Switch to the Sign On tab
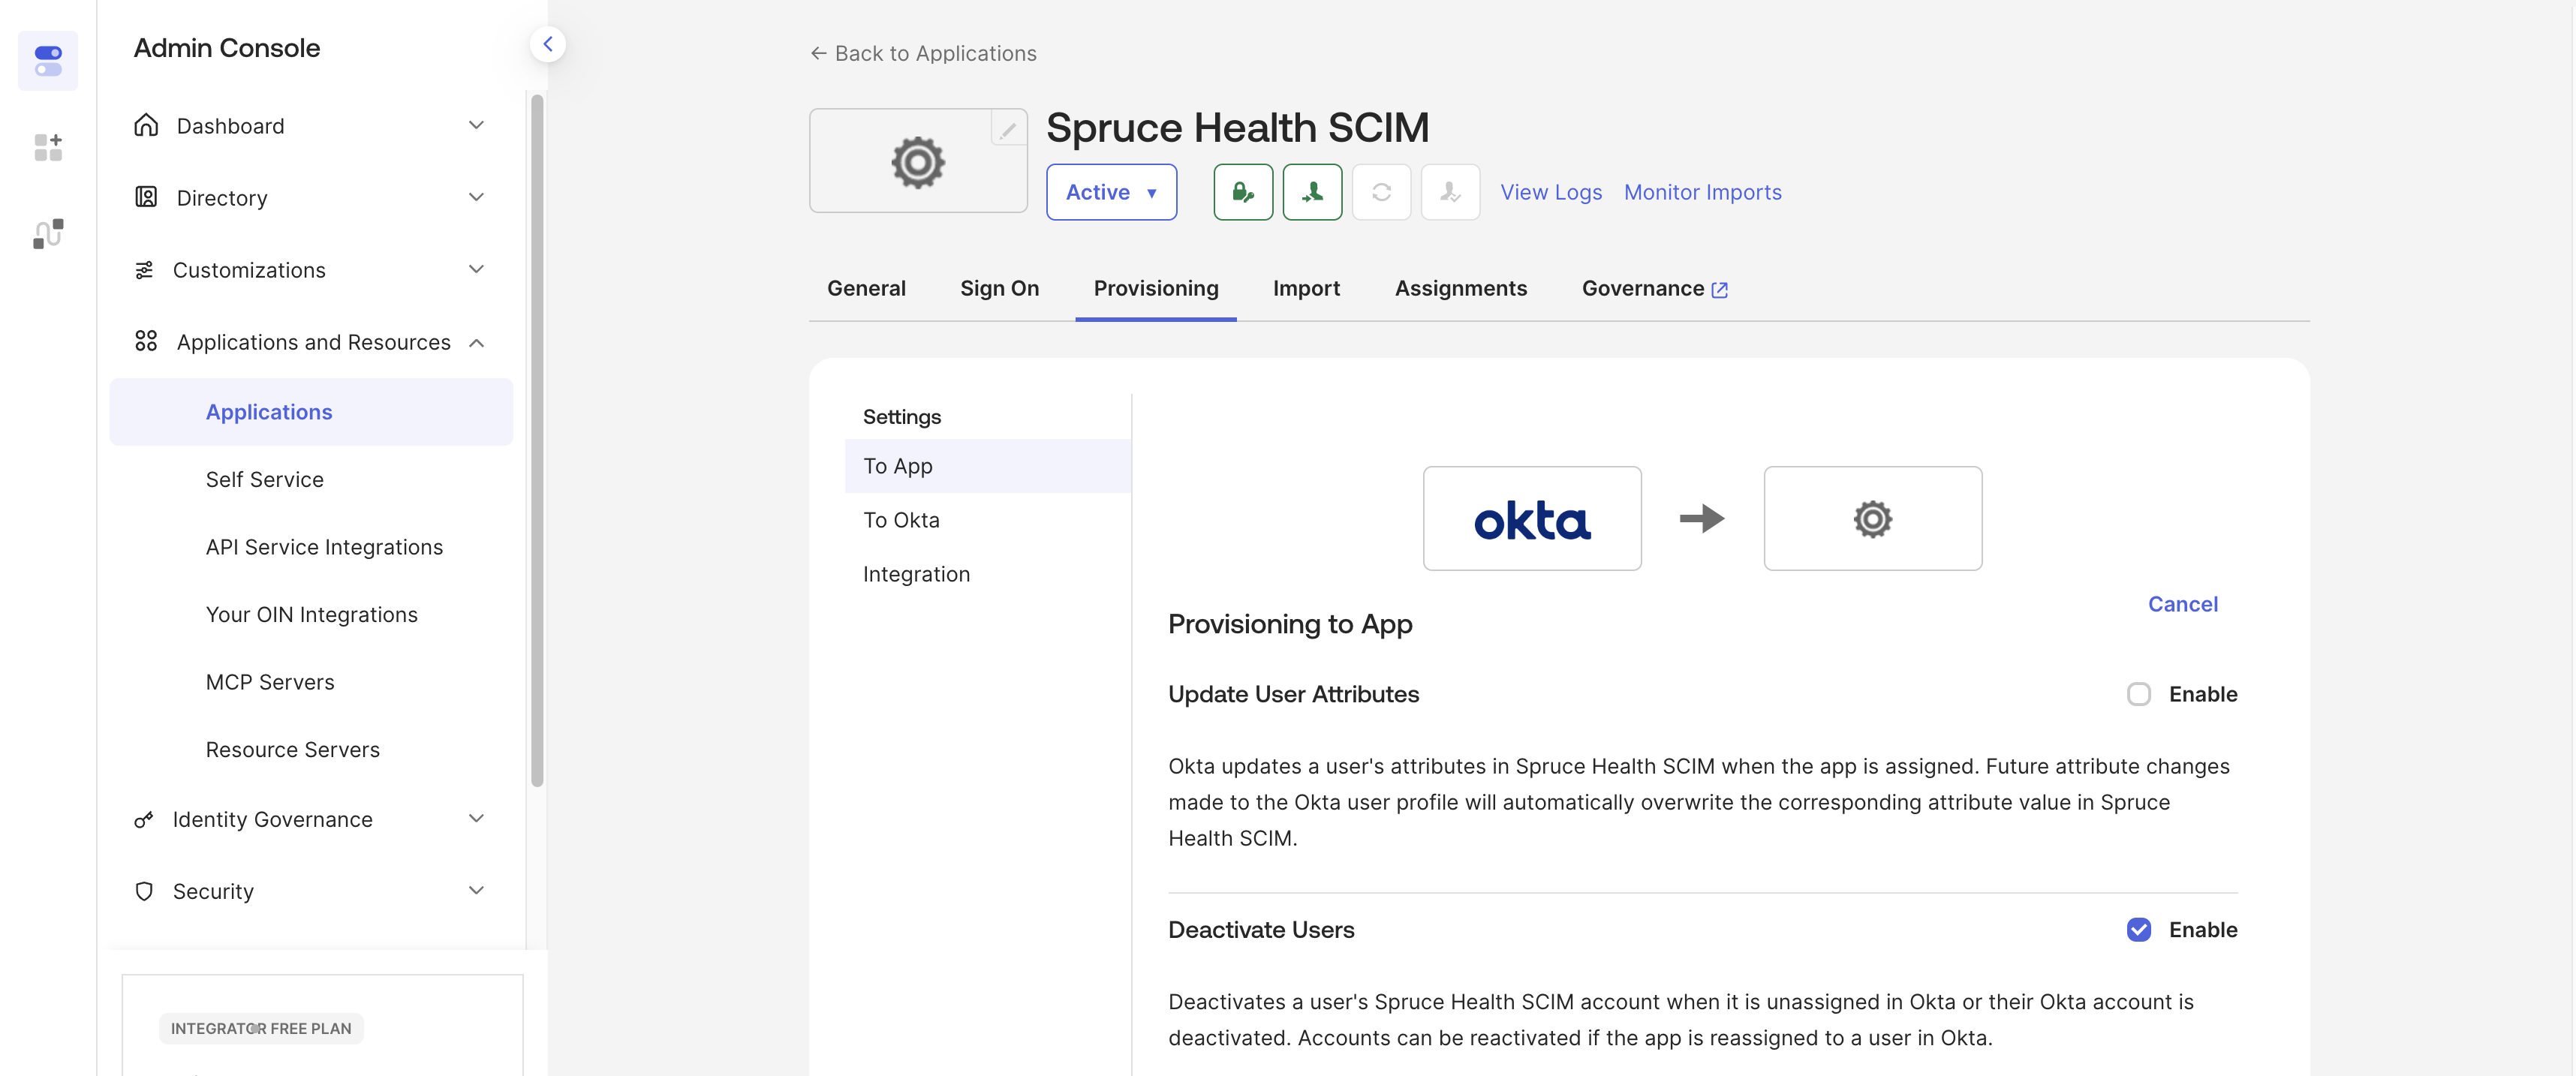Screen dimensions: 2576x1076 tap(999, 288)
